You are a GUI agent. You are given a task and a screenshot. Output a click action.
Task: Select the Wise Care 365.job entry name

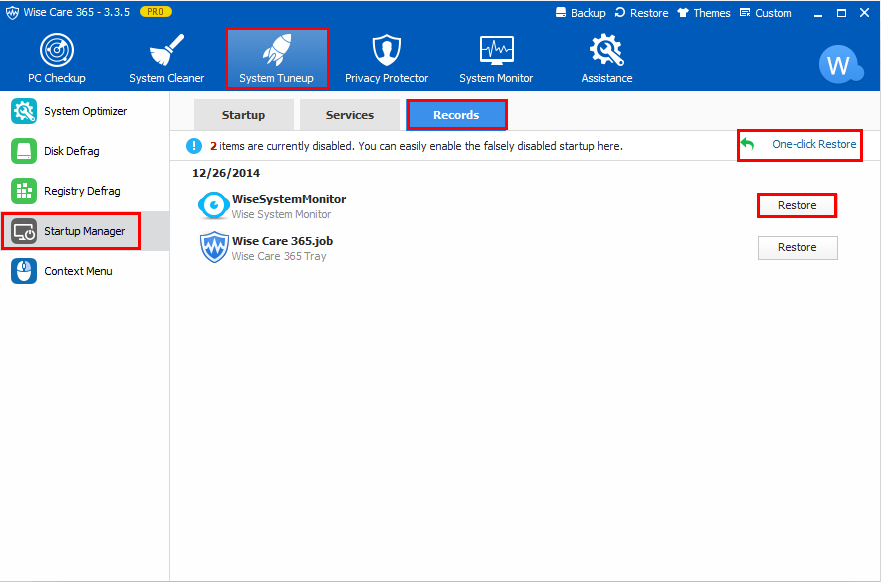283,241
